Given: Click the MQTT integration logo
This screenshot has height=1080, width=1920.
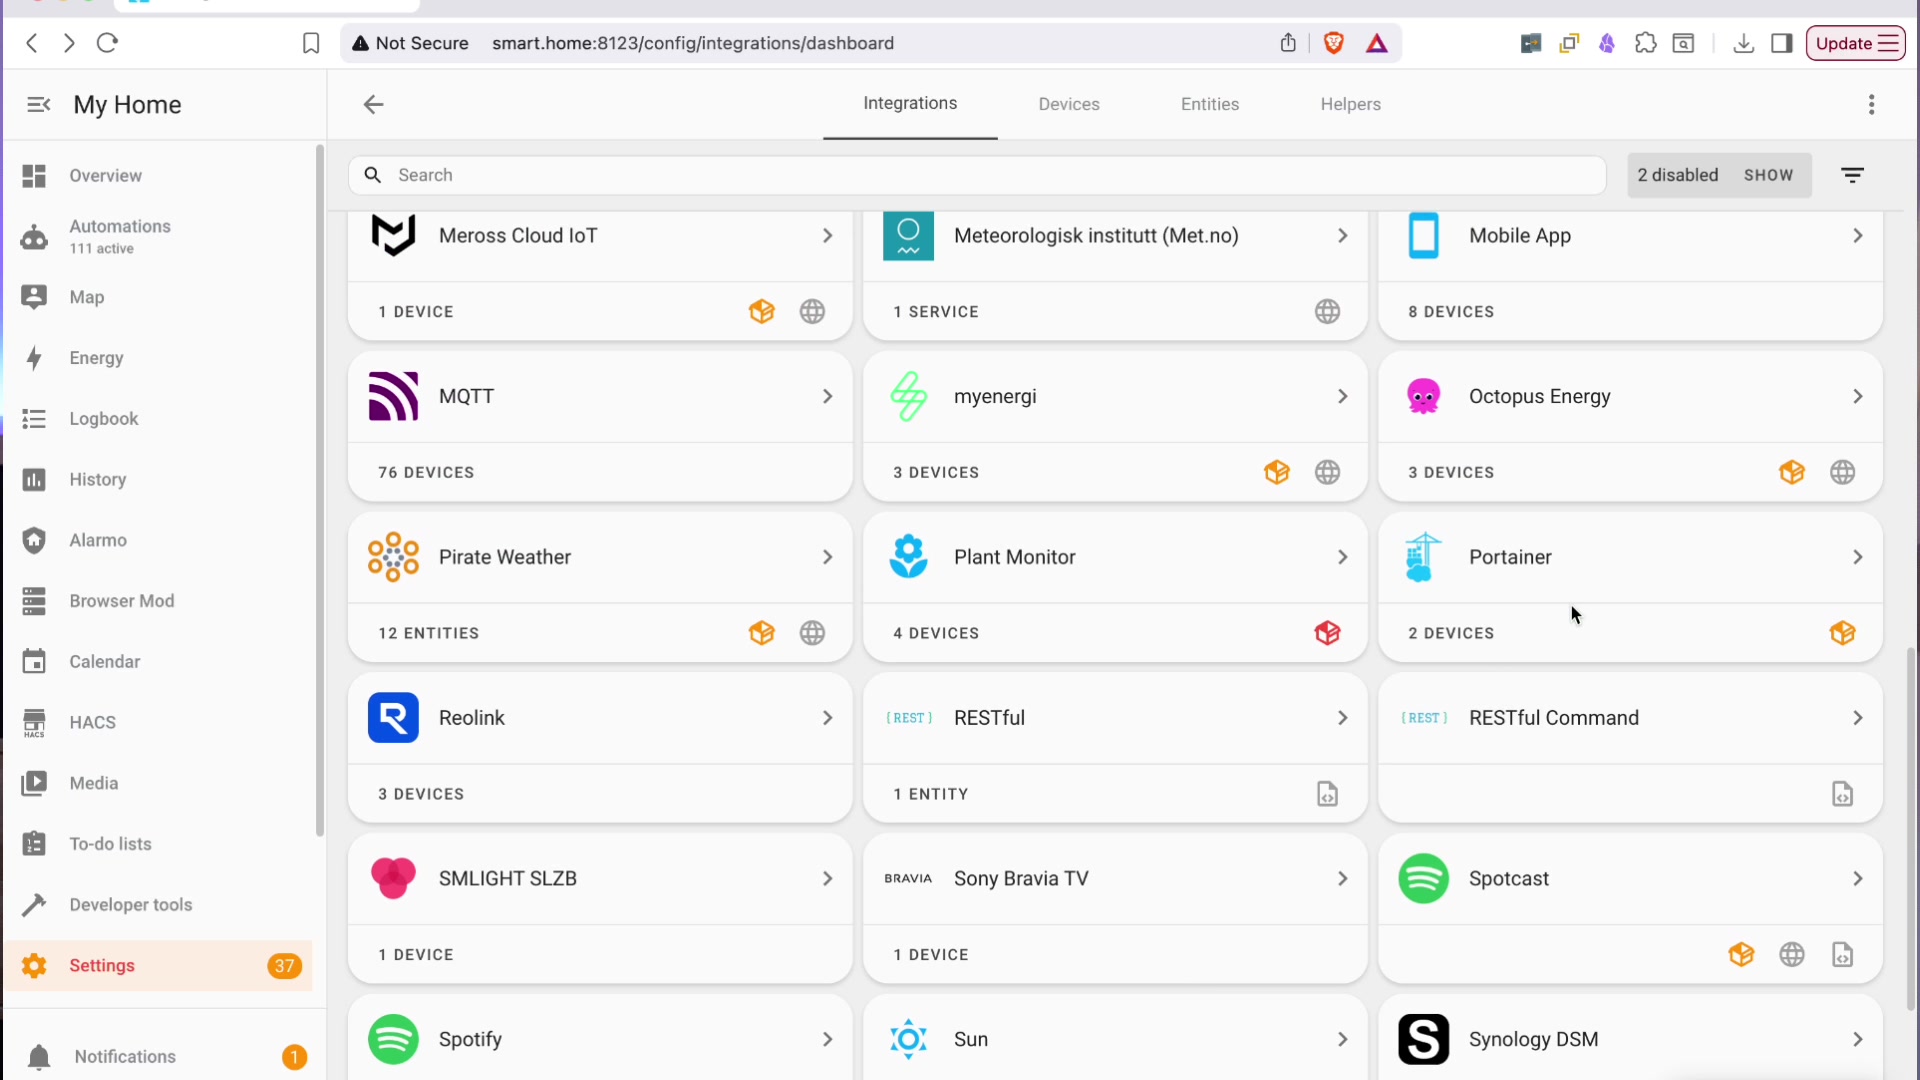Looking at the screenshot, I should pos(393,397).
